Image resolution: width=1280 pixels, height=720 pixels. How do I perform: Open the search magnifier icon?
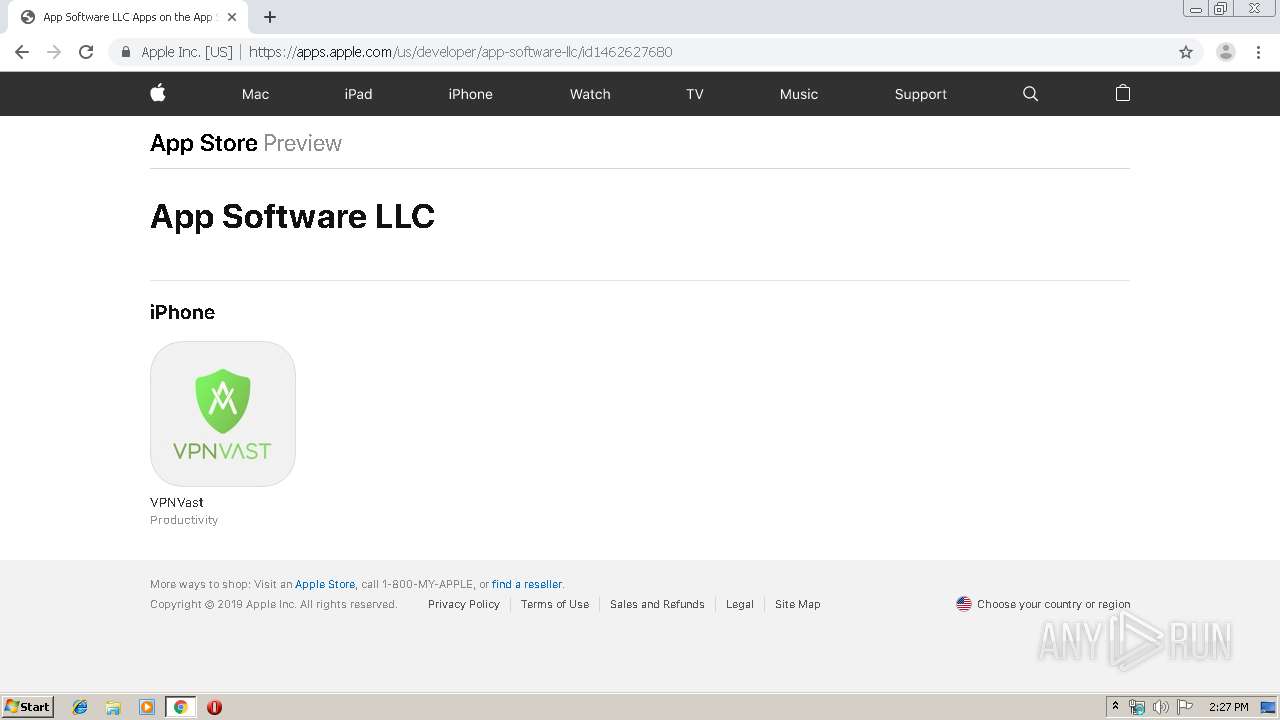[1030, 93]
